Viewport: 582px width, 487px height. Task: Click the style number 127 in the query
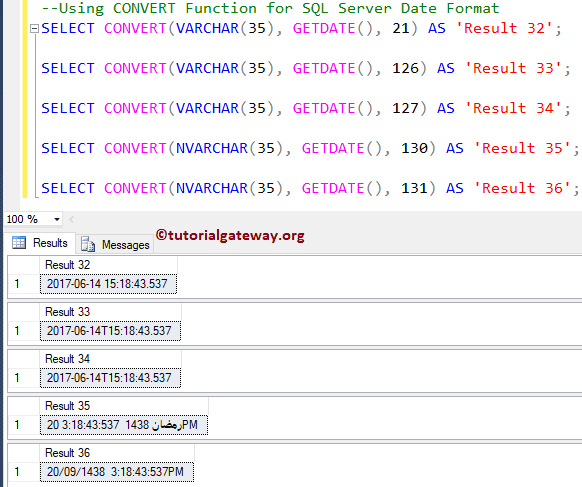tap(405, 109)
